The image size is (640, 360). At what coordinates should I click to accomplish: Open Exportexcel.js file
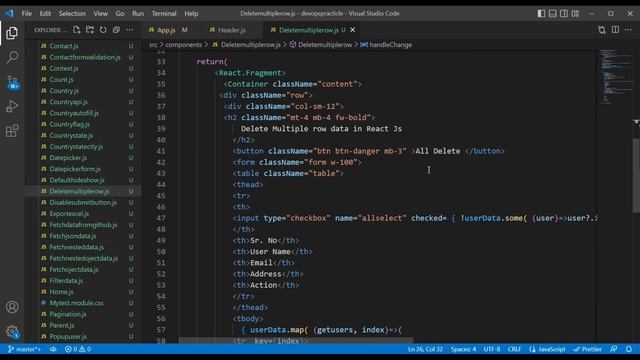point(69,213)
